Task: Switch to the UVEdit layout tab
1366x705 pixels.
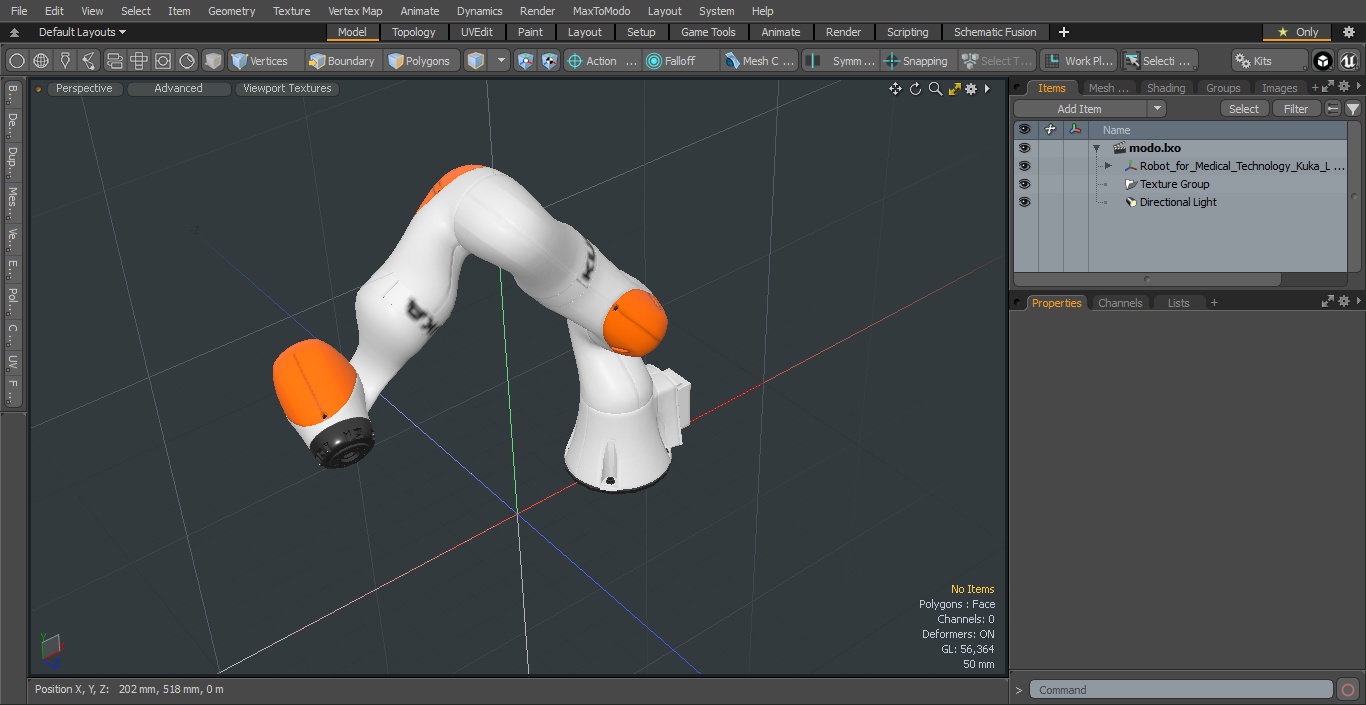Action: pos(477,32)
